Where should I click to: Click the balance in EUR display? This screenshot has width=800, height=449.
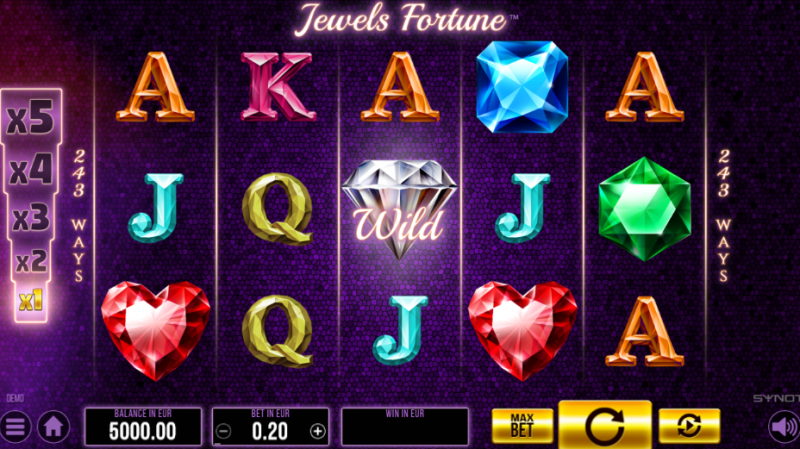(143, 427)
